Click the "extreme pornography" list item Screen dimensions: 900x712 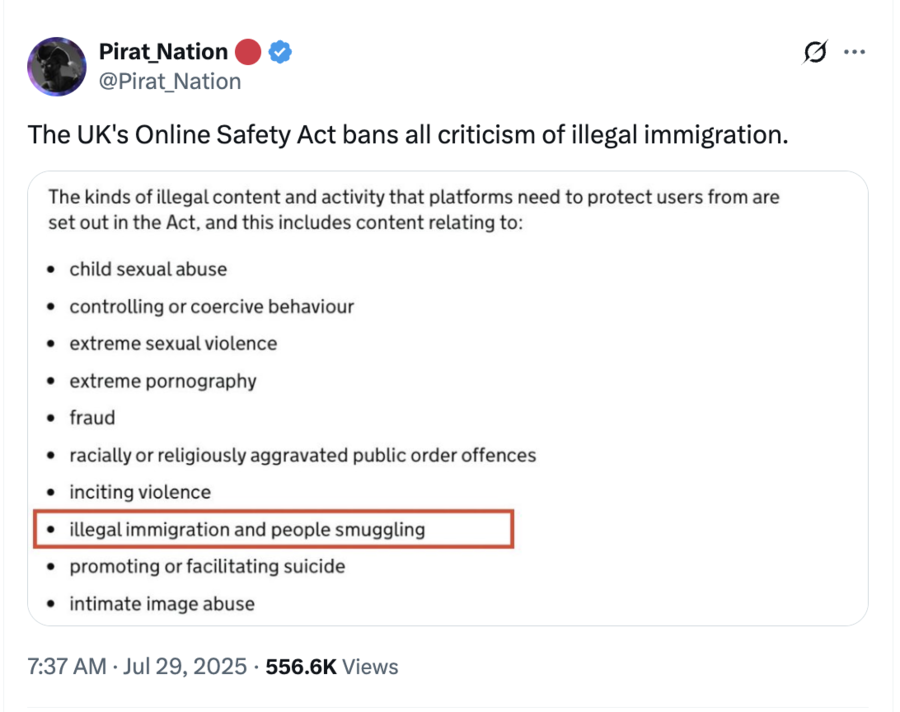[163, 381]
